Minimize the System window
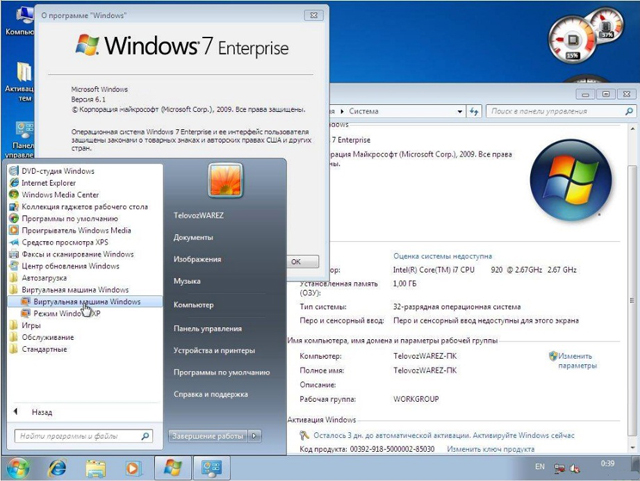The width and height of the screenshot is (640, 481). click(x=585, y=94)
